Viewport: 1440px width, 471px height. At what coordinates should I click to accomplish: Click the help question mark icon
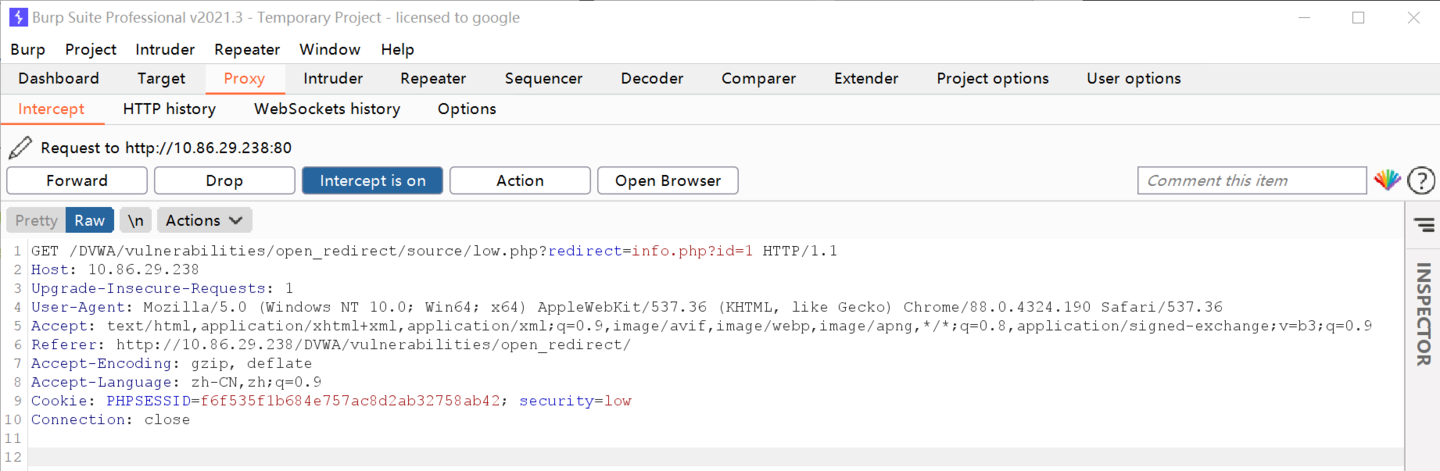coord(1421,180)
